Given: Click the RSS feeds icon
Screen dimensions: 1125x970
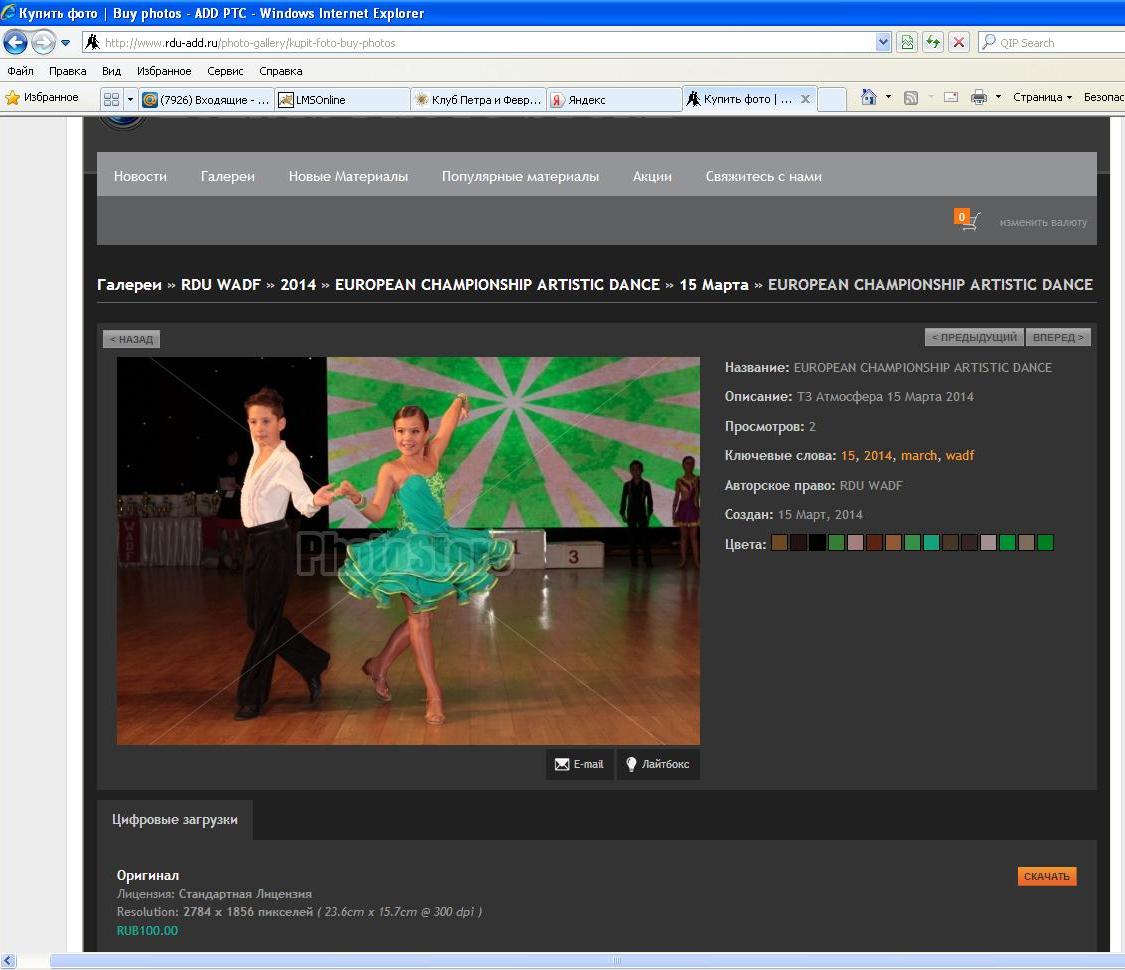Looking at the screenshot, I should 911,97.
